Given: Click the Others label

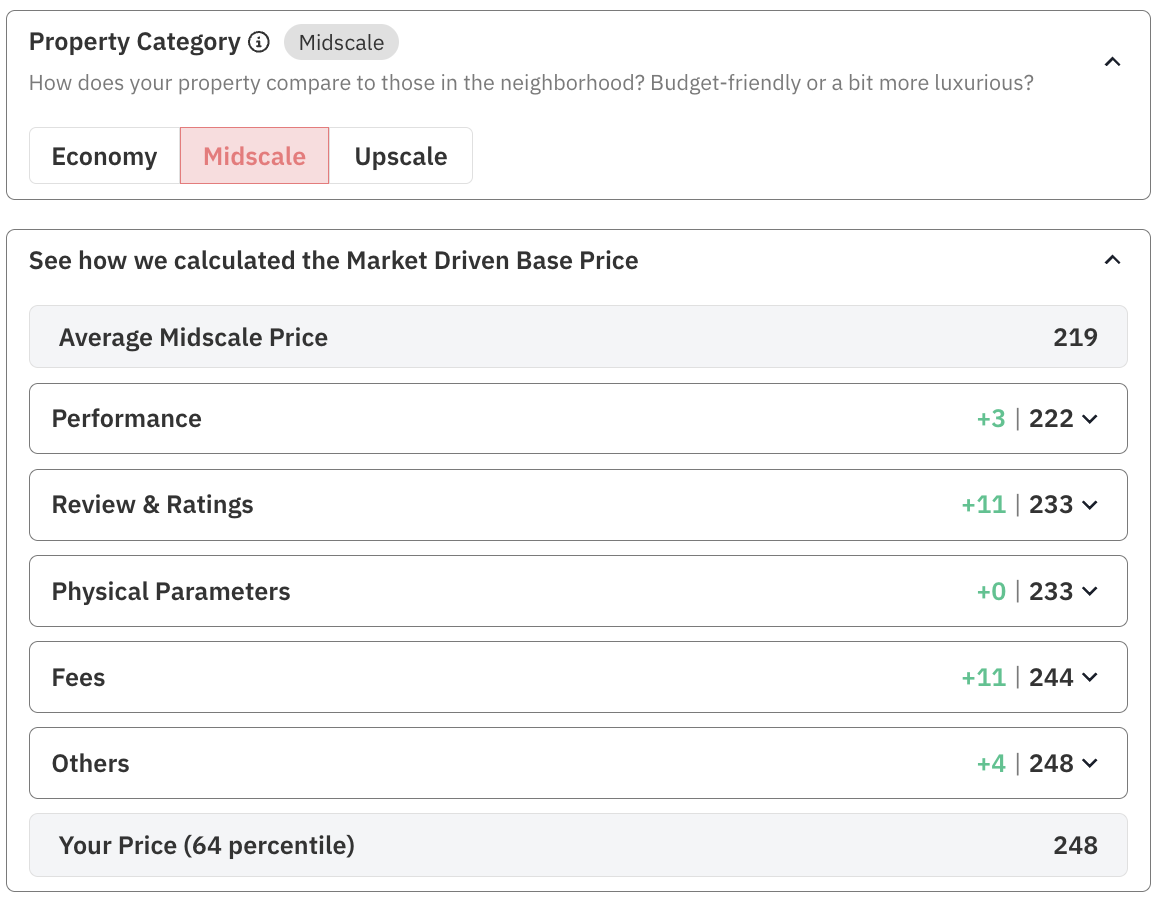Looking at the screenshot, I should [91, 764].
